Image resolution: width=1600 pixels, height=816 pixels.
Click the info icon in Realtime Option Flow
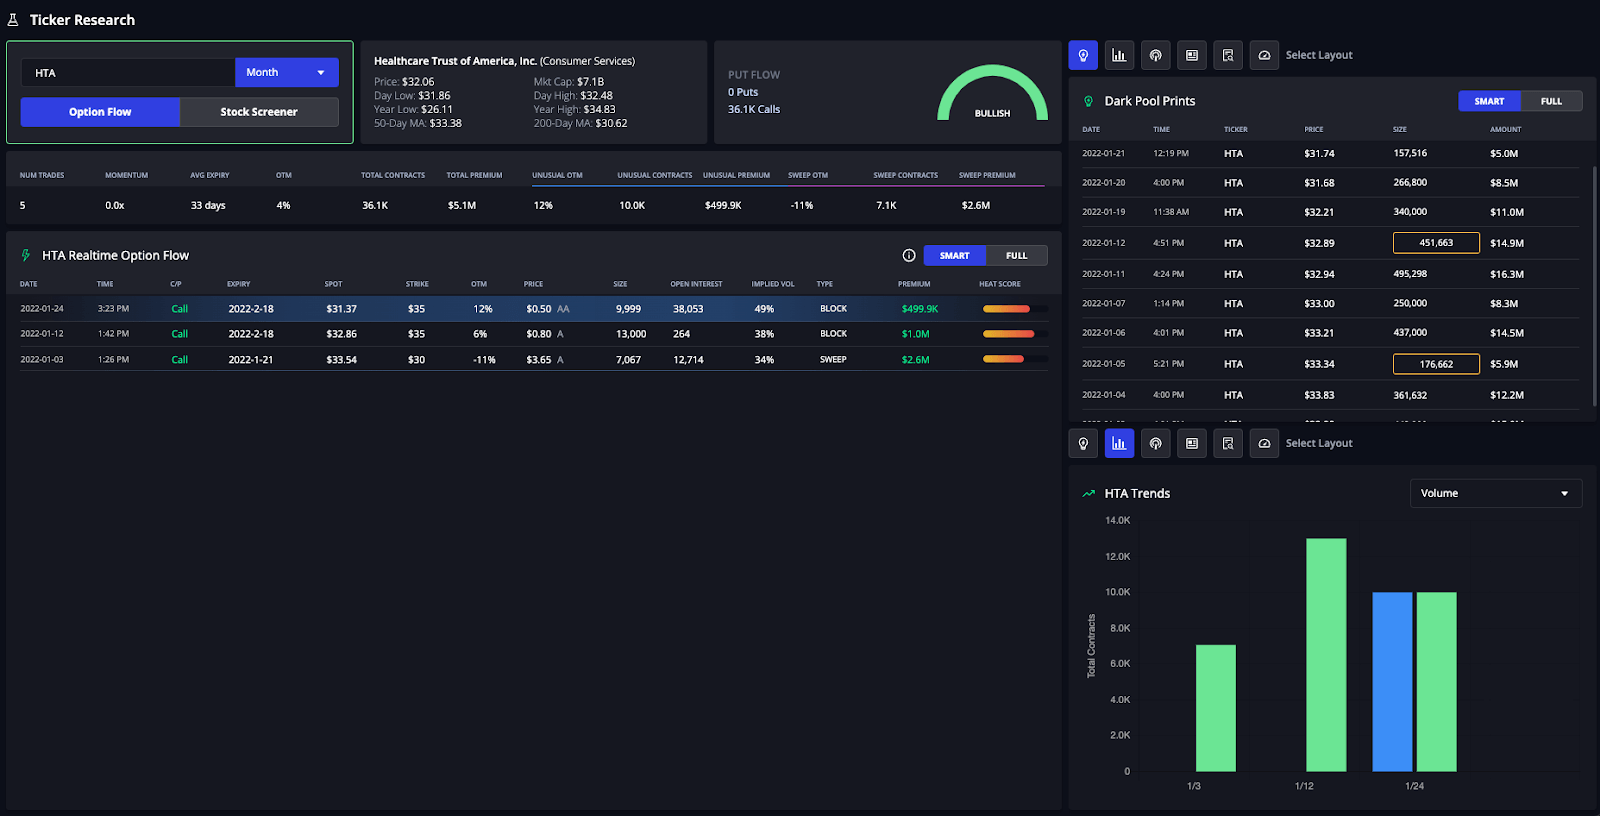(x=909, y=256)
